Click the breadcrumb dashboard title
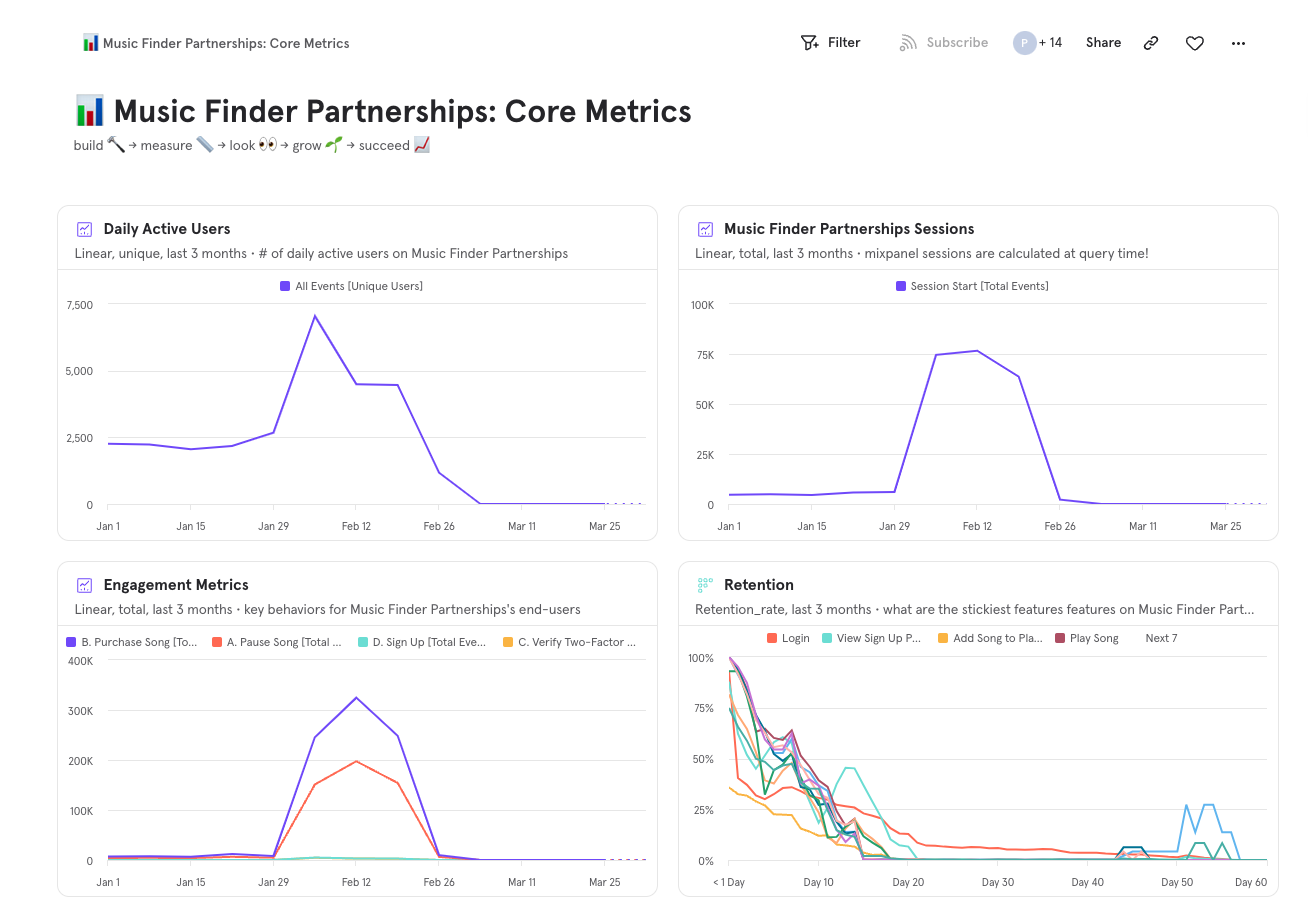The image size is (1308, 911). tap(226, 43)
